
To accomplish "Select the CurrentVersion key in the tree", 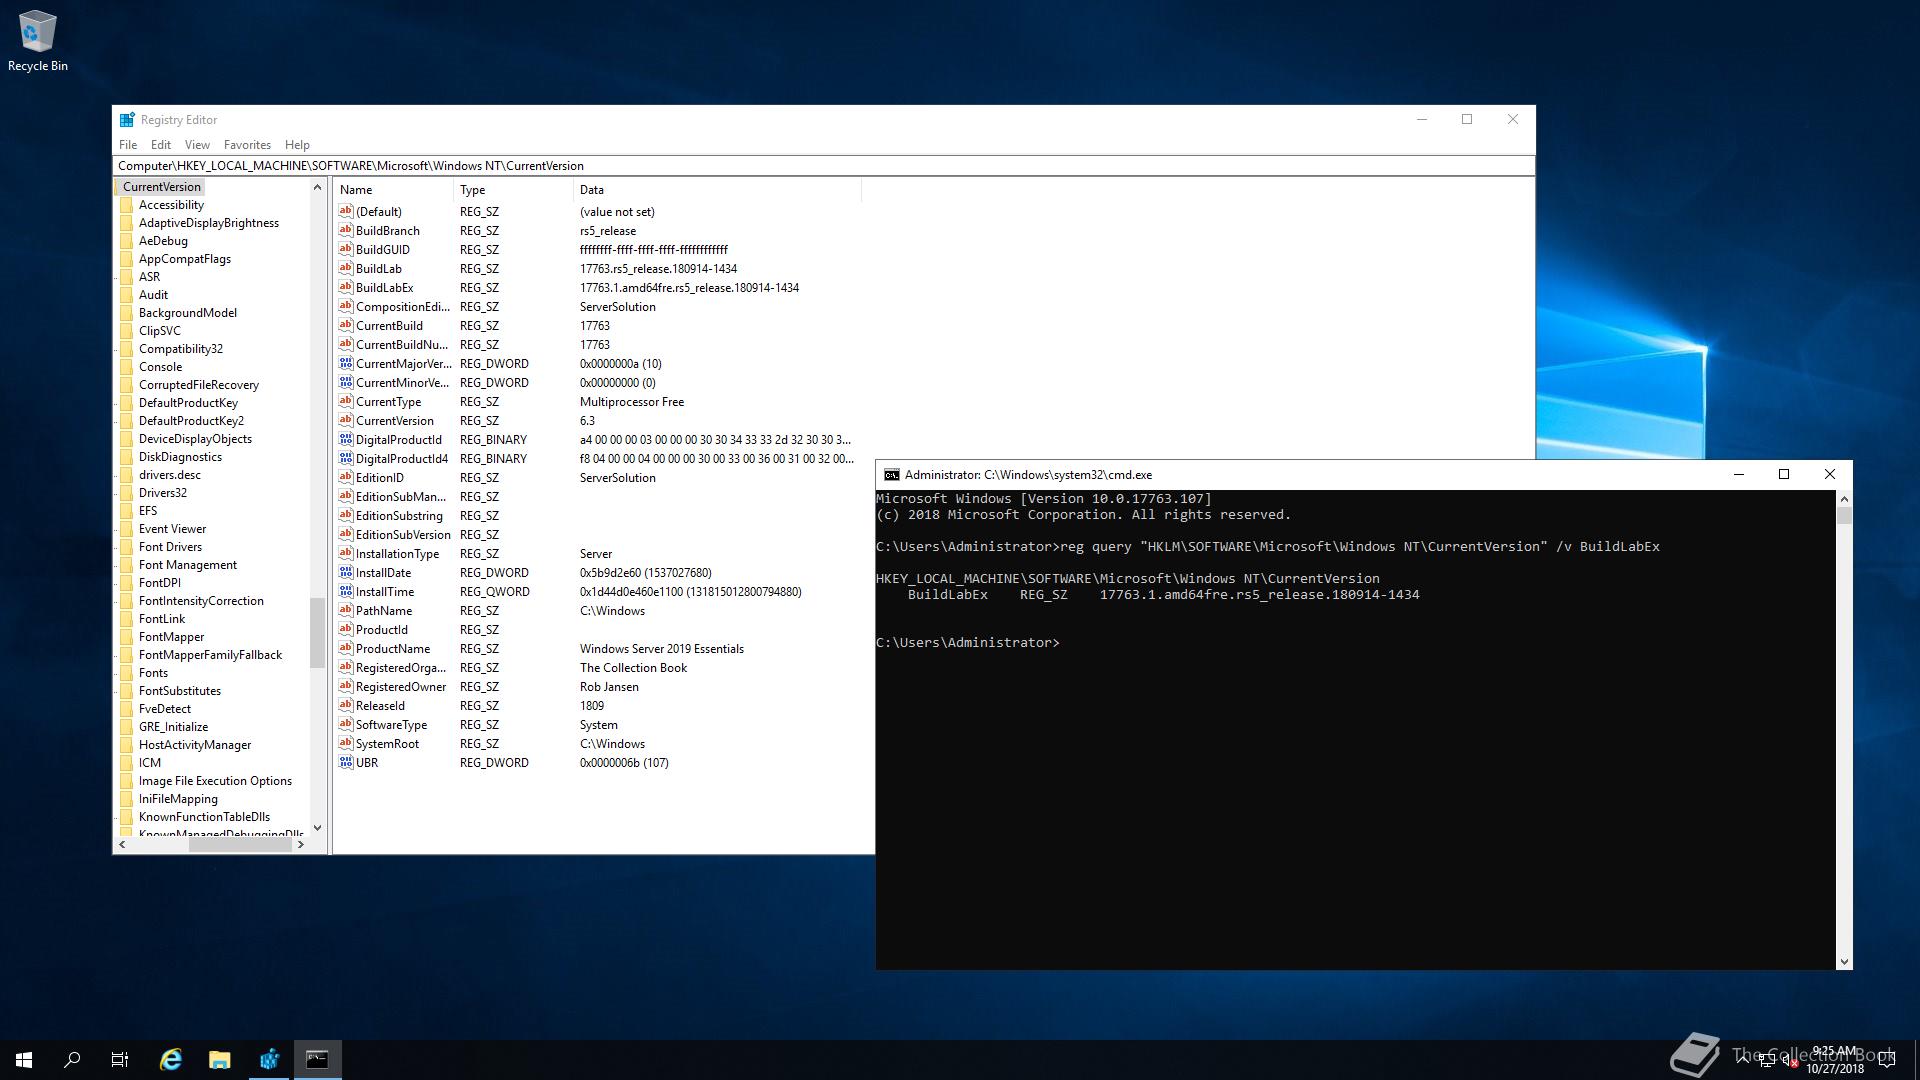I will (162, 187).
